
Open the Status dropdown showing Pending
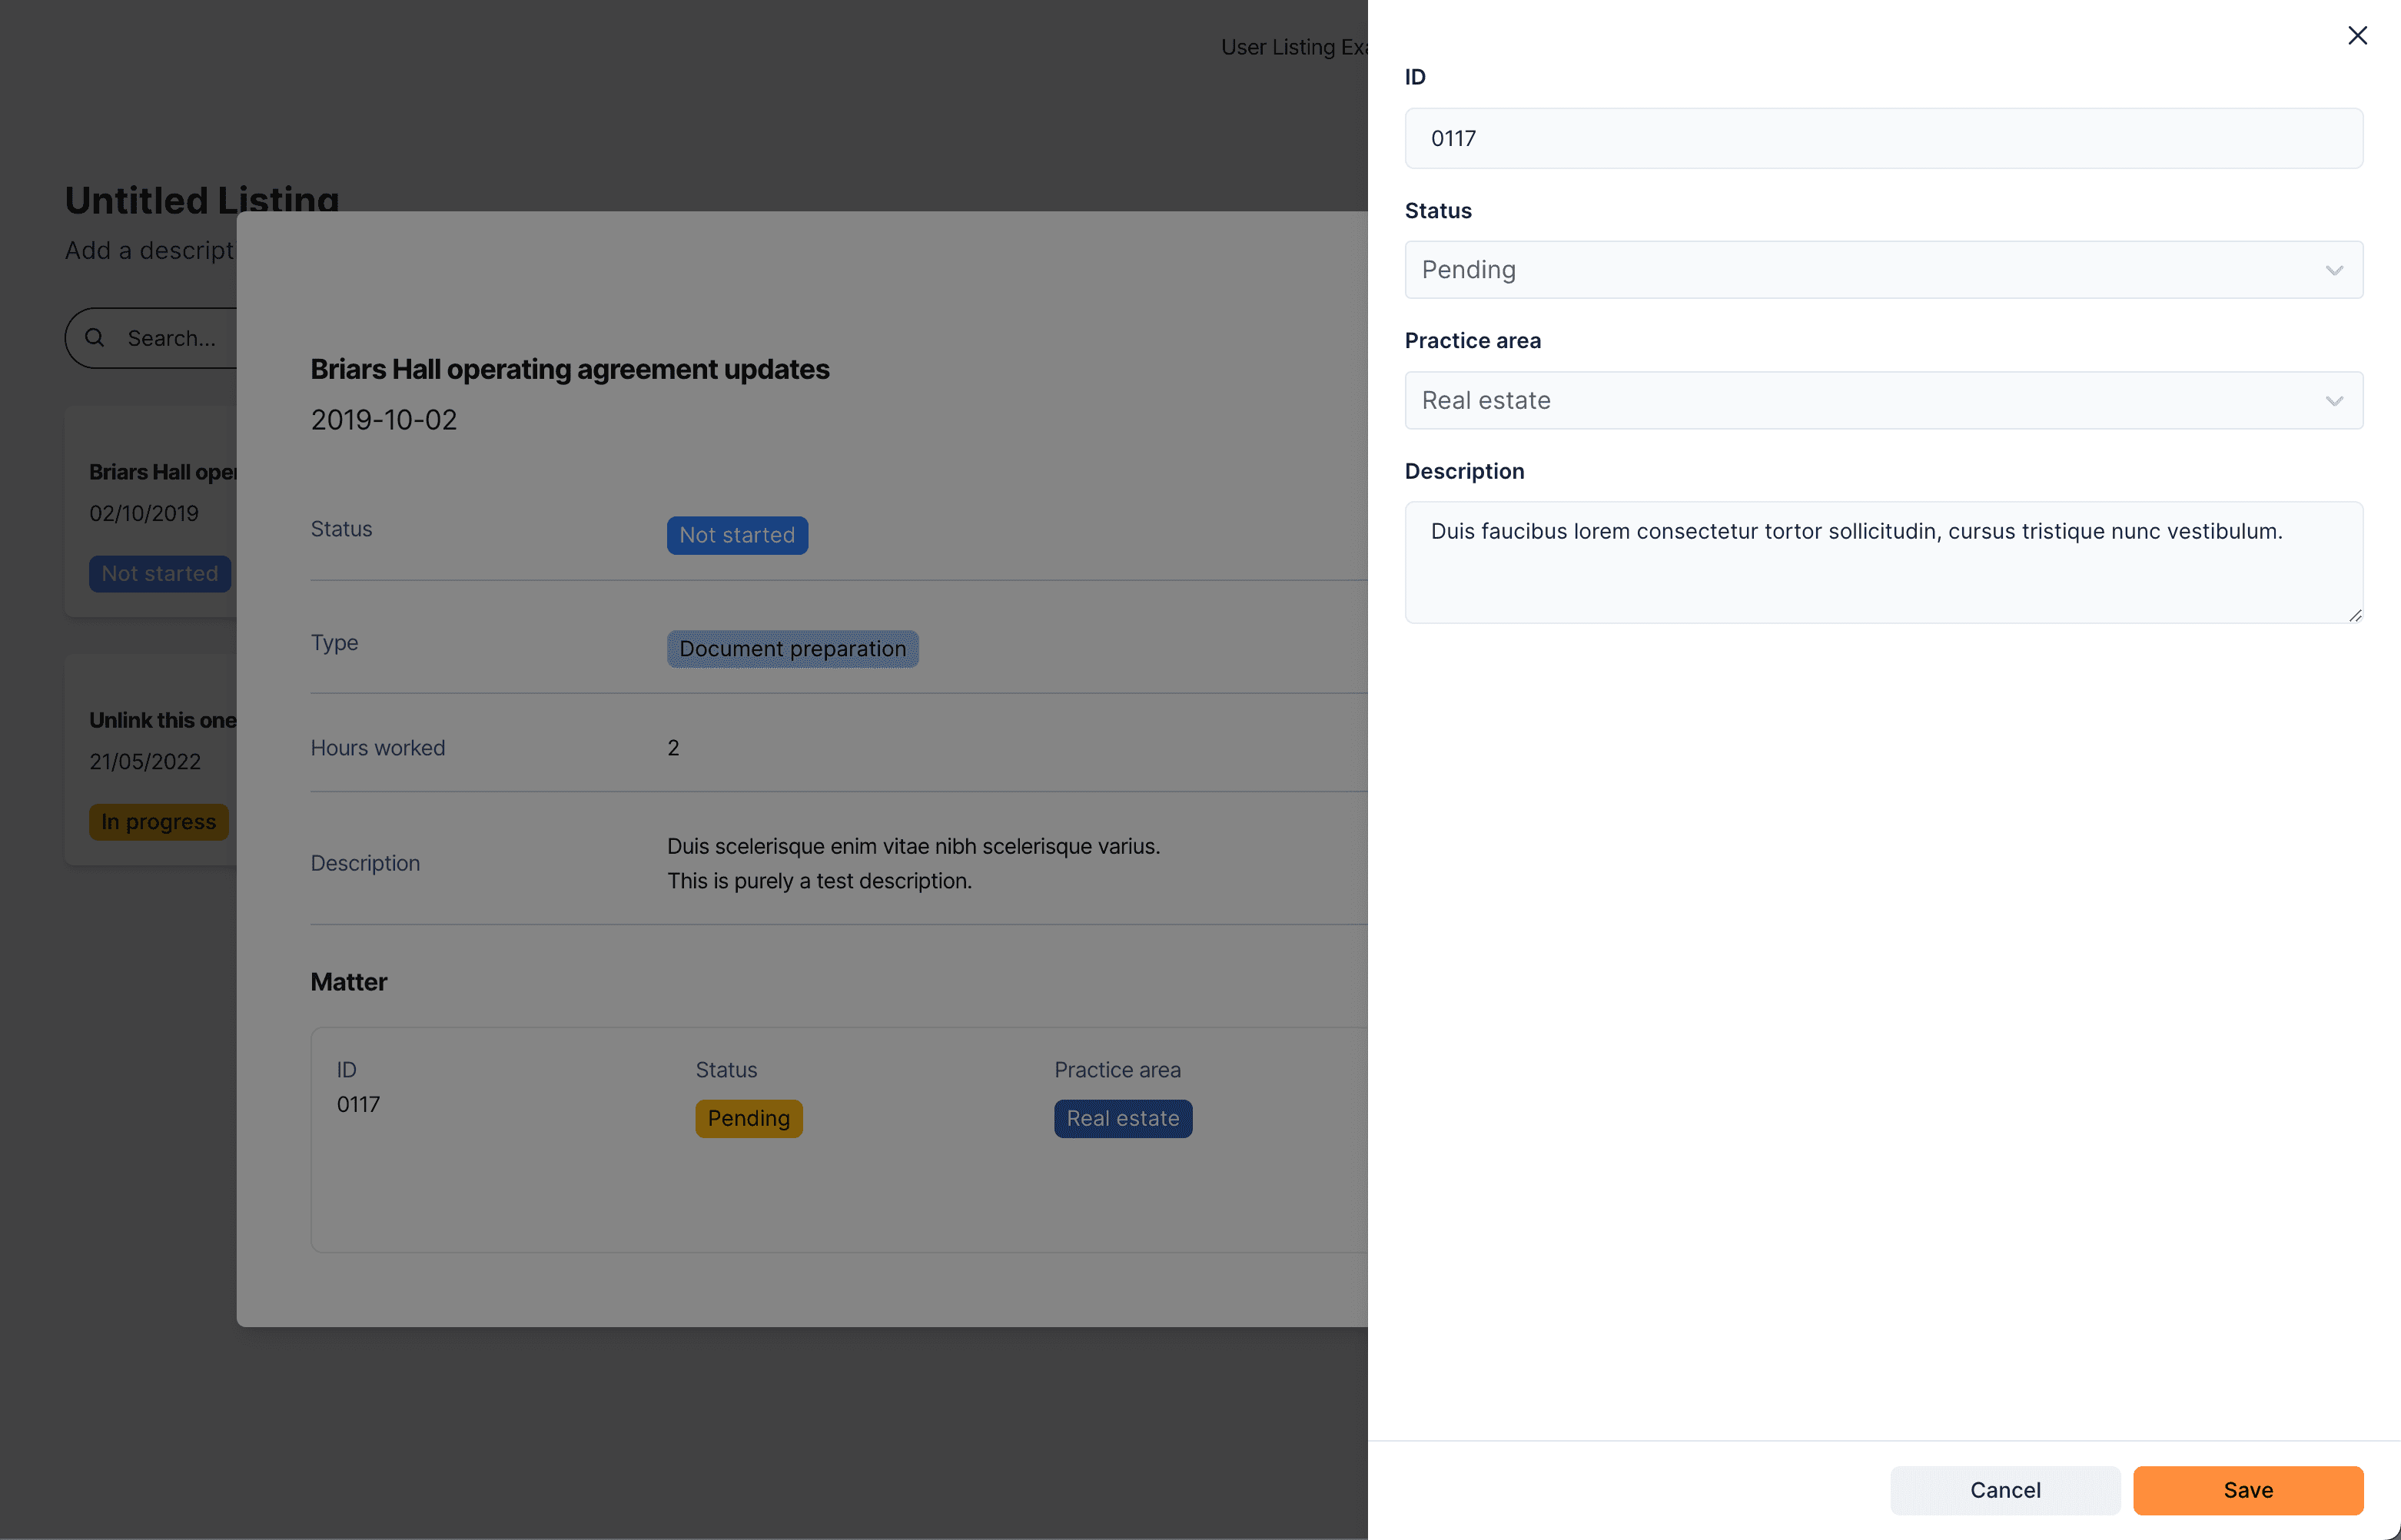[x=1883, y=270]
